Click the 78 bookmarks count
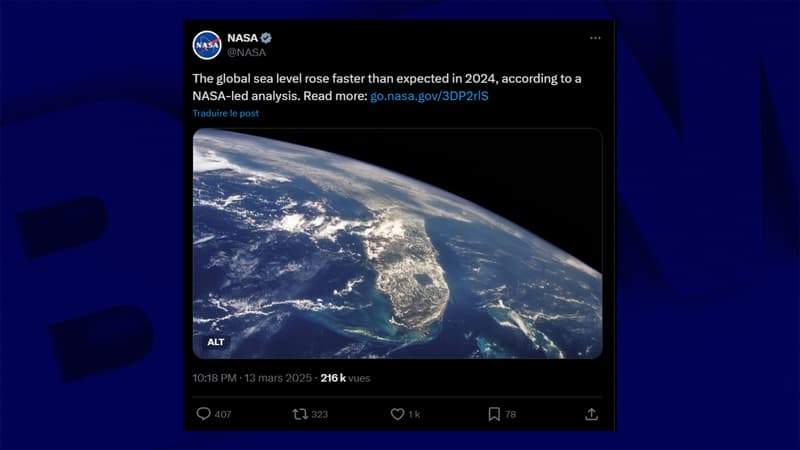800x450 pixels. click(x=510, y=414)
